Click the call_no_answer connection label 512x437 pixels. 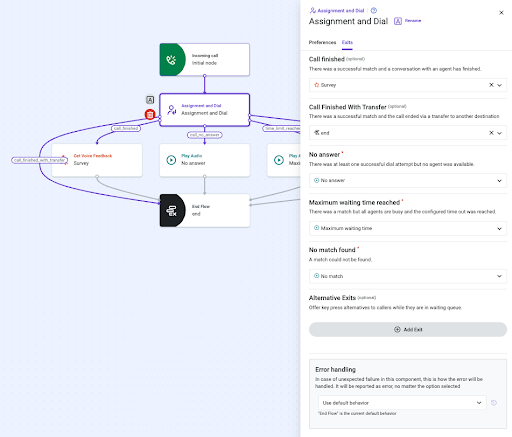click(205, 135)
